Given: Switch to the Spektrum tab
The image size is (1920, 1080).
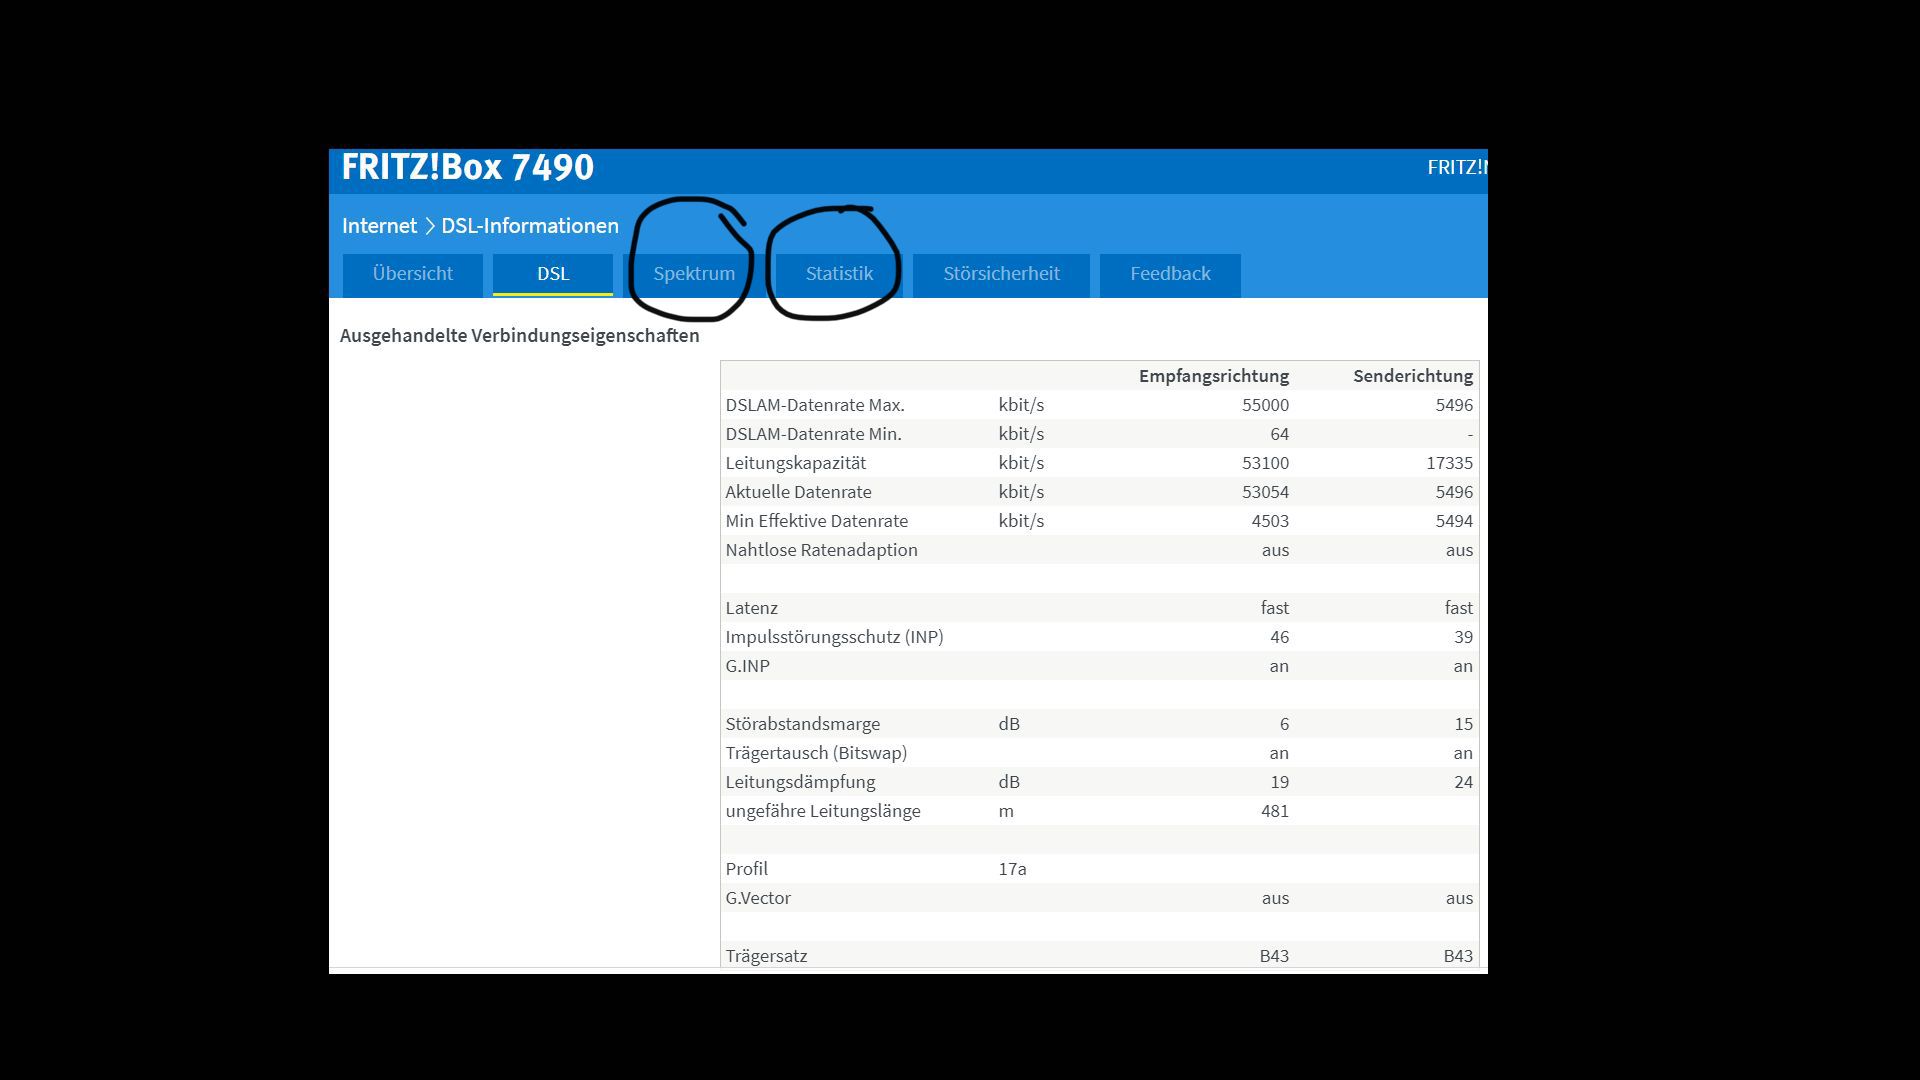Looking at the screenshot, I should 693,274.
